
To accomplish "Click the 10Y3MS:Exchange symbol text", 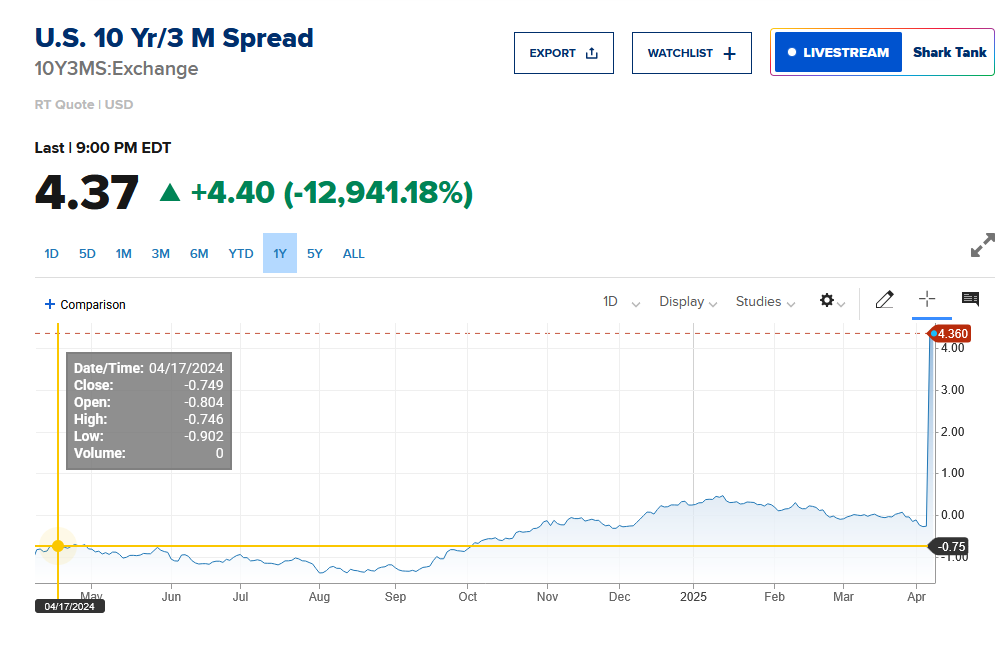I will 116,69.
